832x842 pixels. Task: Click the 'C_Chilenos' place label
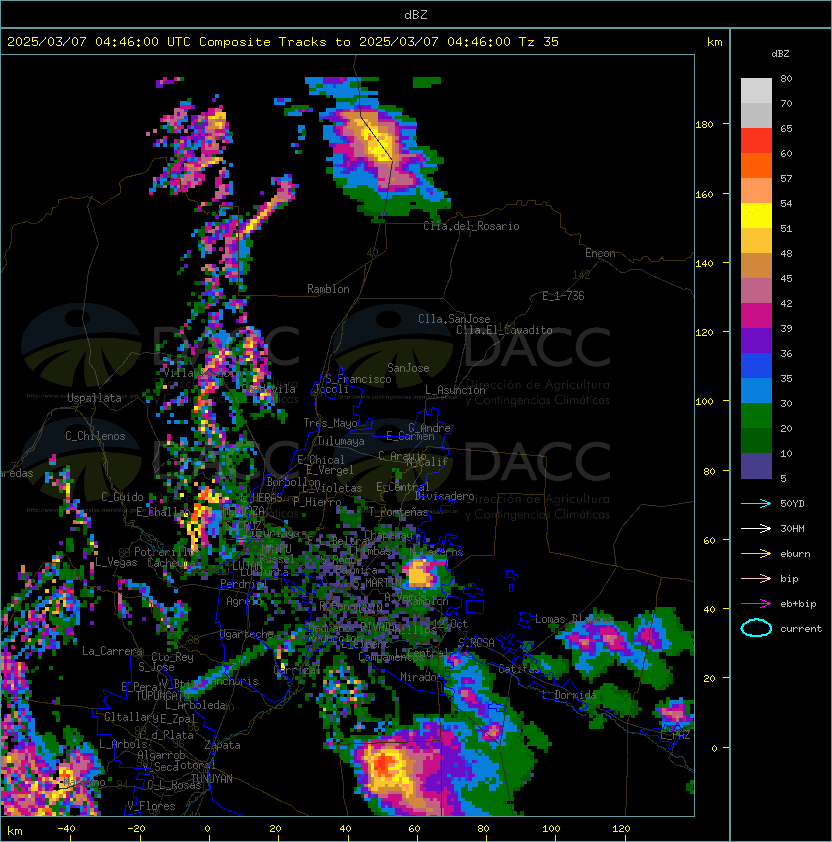point(95,436)
